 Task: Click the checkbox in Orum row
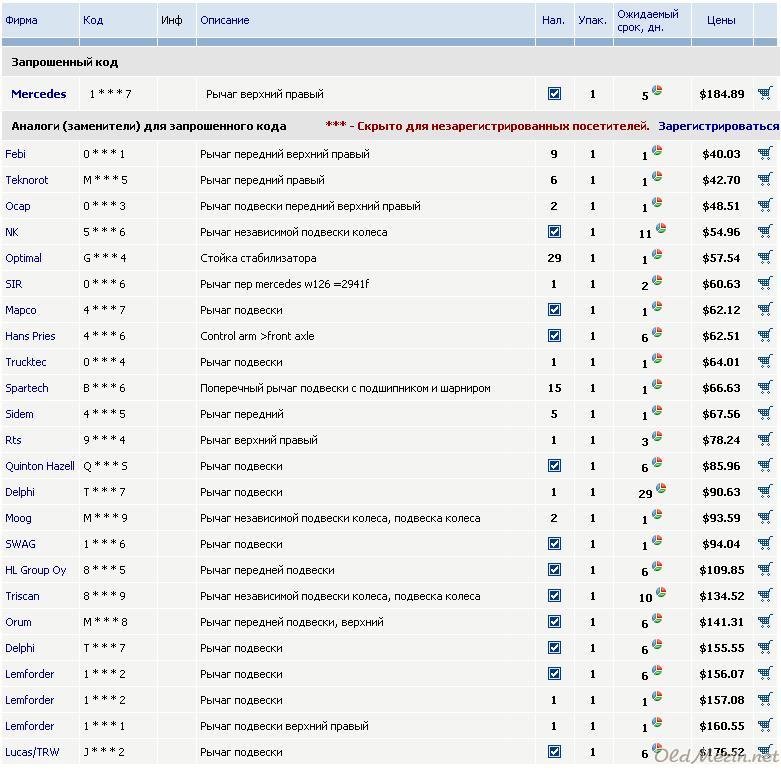click(554, 622)
